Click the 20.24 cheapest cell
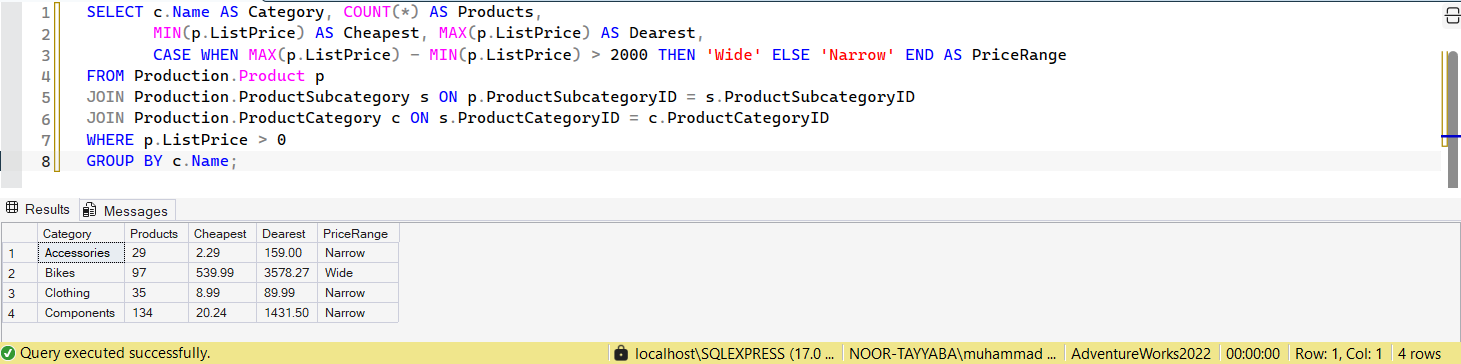This screenshot has height=364, width=1461. point(221,313)
